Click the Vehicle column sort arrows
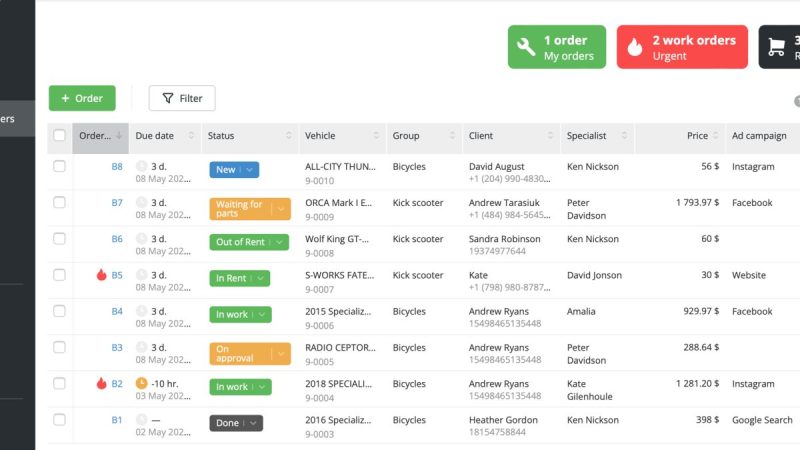The image size is (800, 450). [376, 136]
